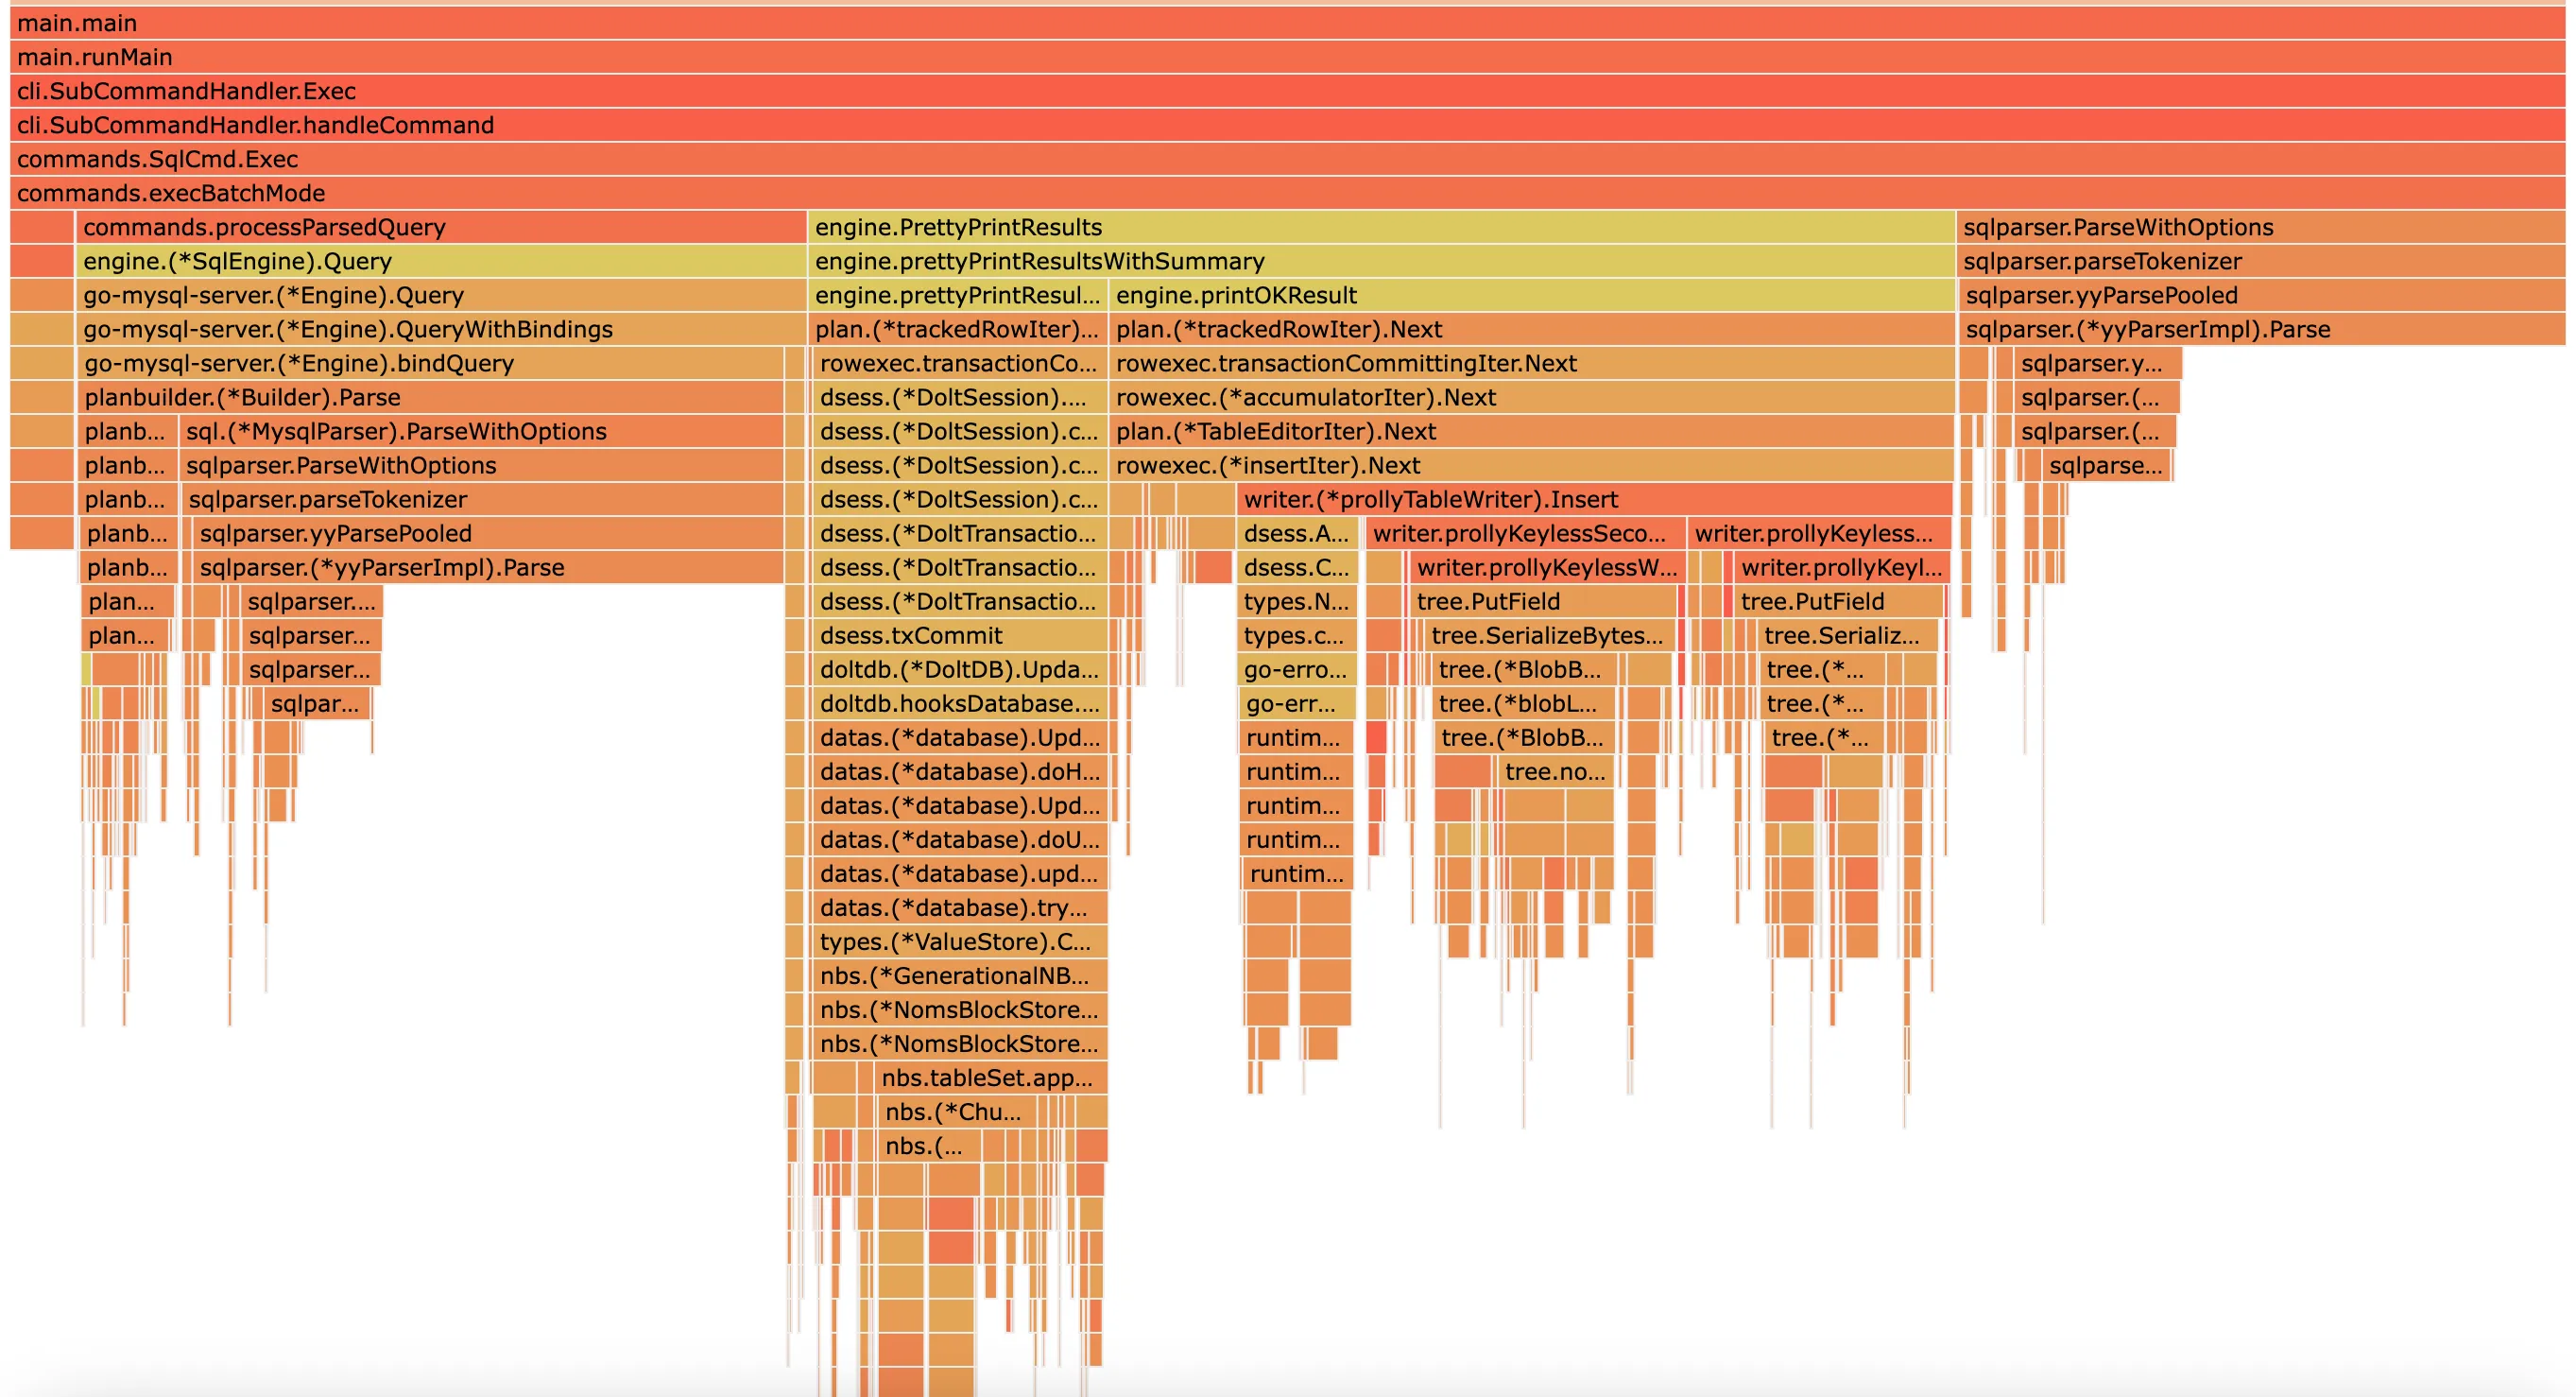The height and width of the screenshot is (1397, 2576).
Task: Click the commands.execBatchMode frame
Action: pyautogui.click(x=1287, y=193)
